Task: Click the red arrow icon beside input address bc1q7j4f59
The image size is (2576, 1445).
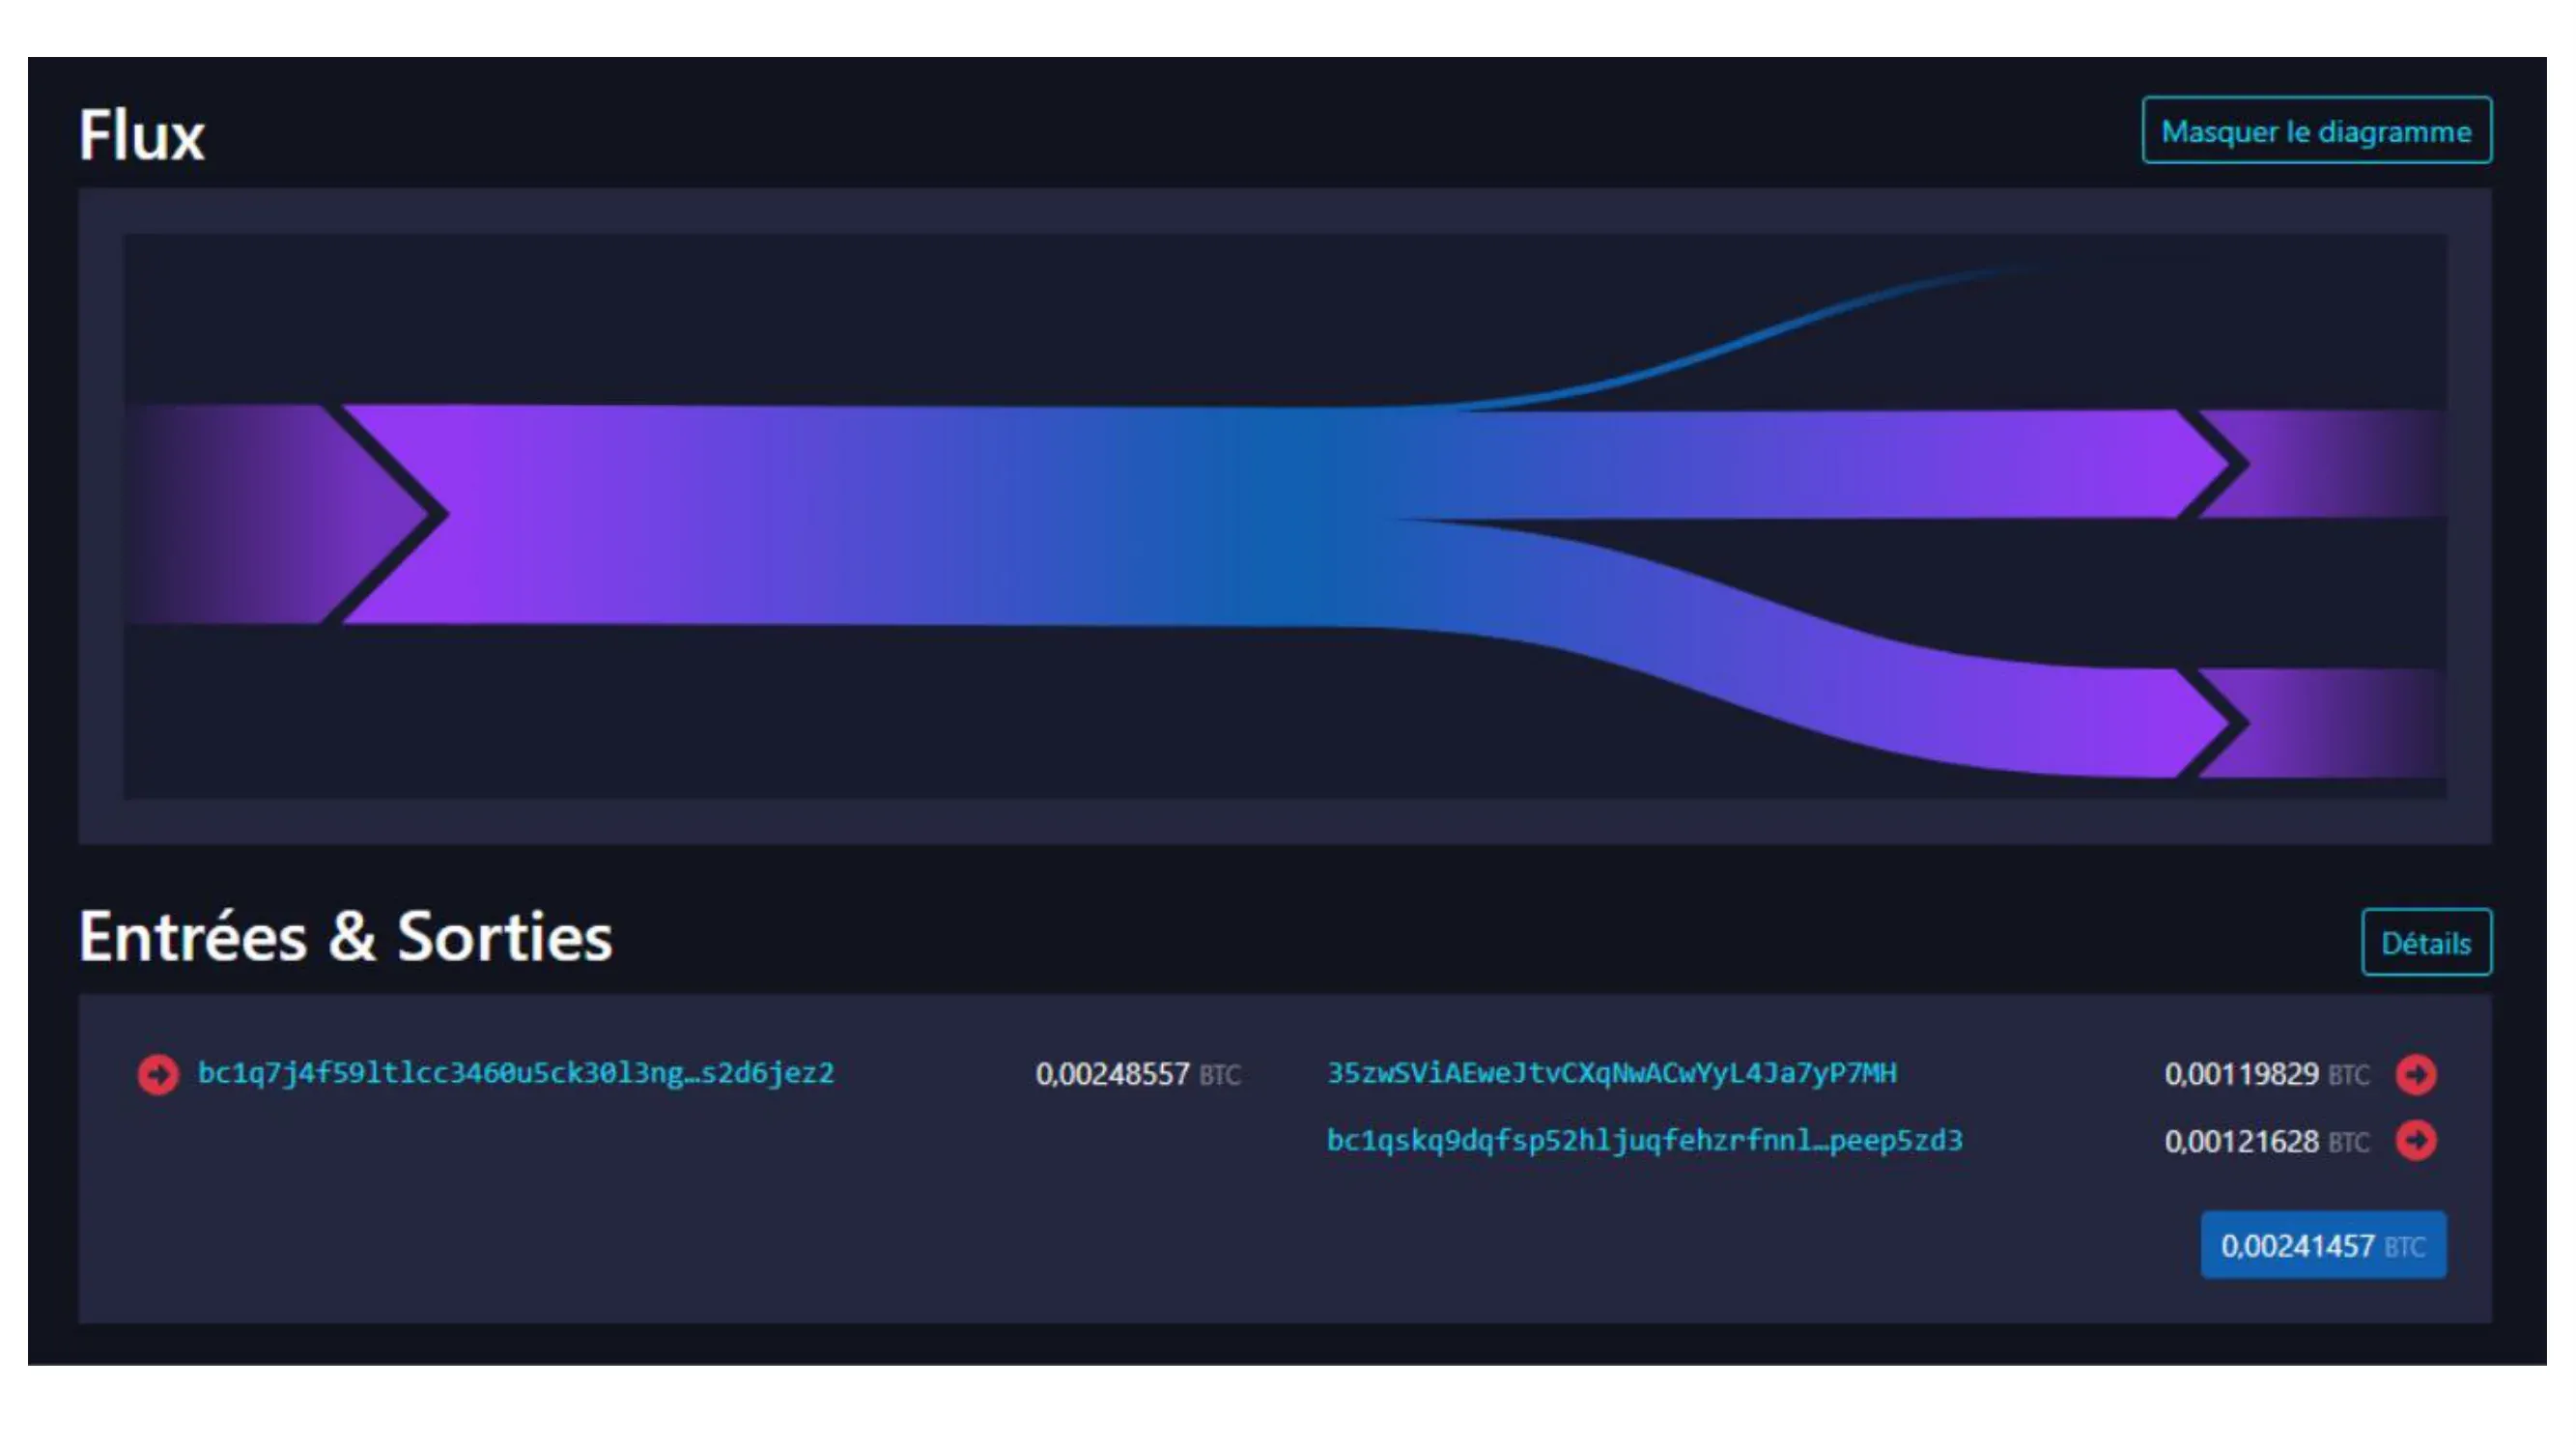Action: (x=158, y=1075)
